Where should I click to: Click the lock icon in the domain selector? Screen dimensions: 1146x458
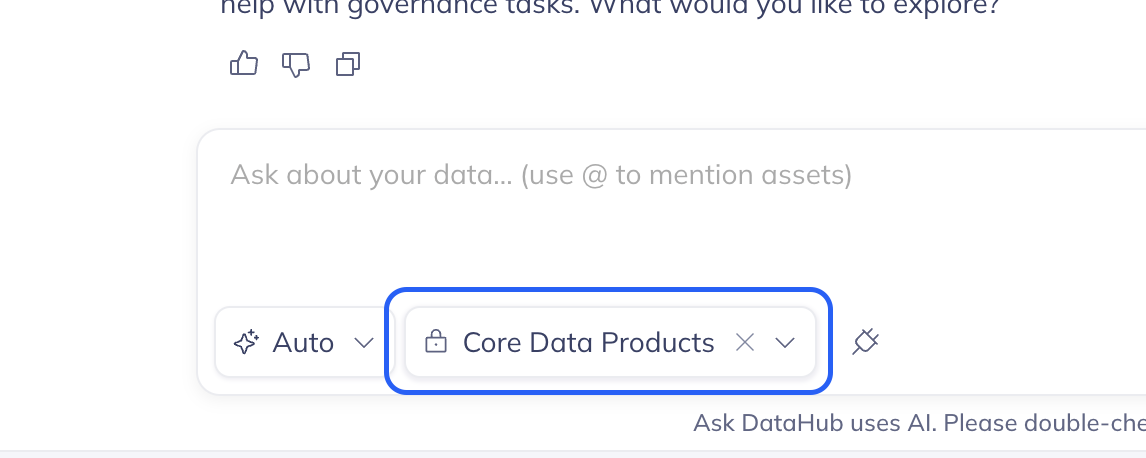[x=436, y=343]
